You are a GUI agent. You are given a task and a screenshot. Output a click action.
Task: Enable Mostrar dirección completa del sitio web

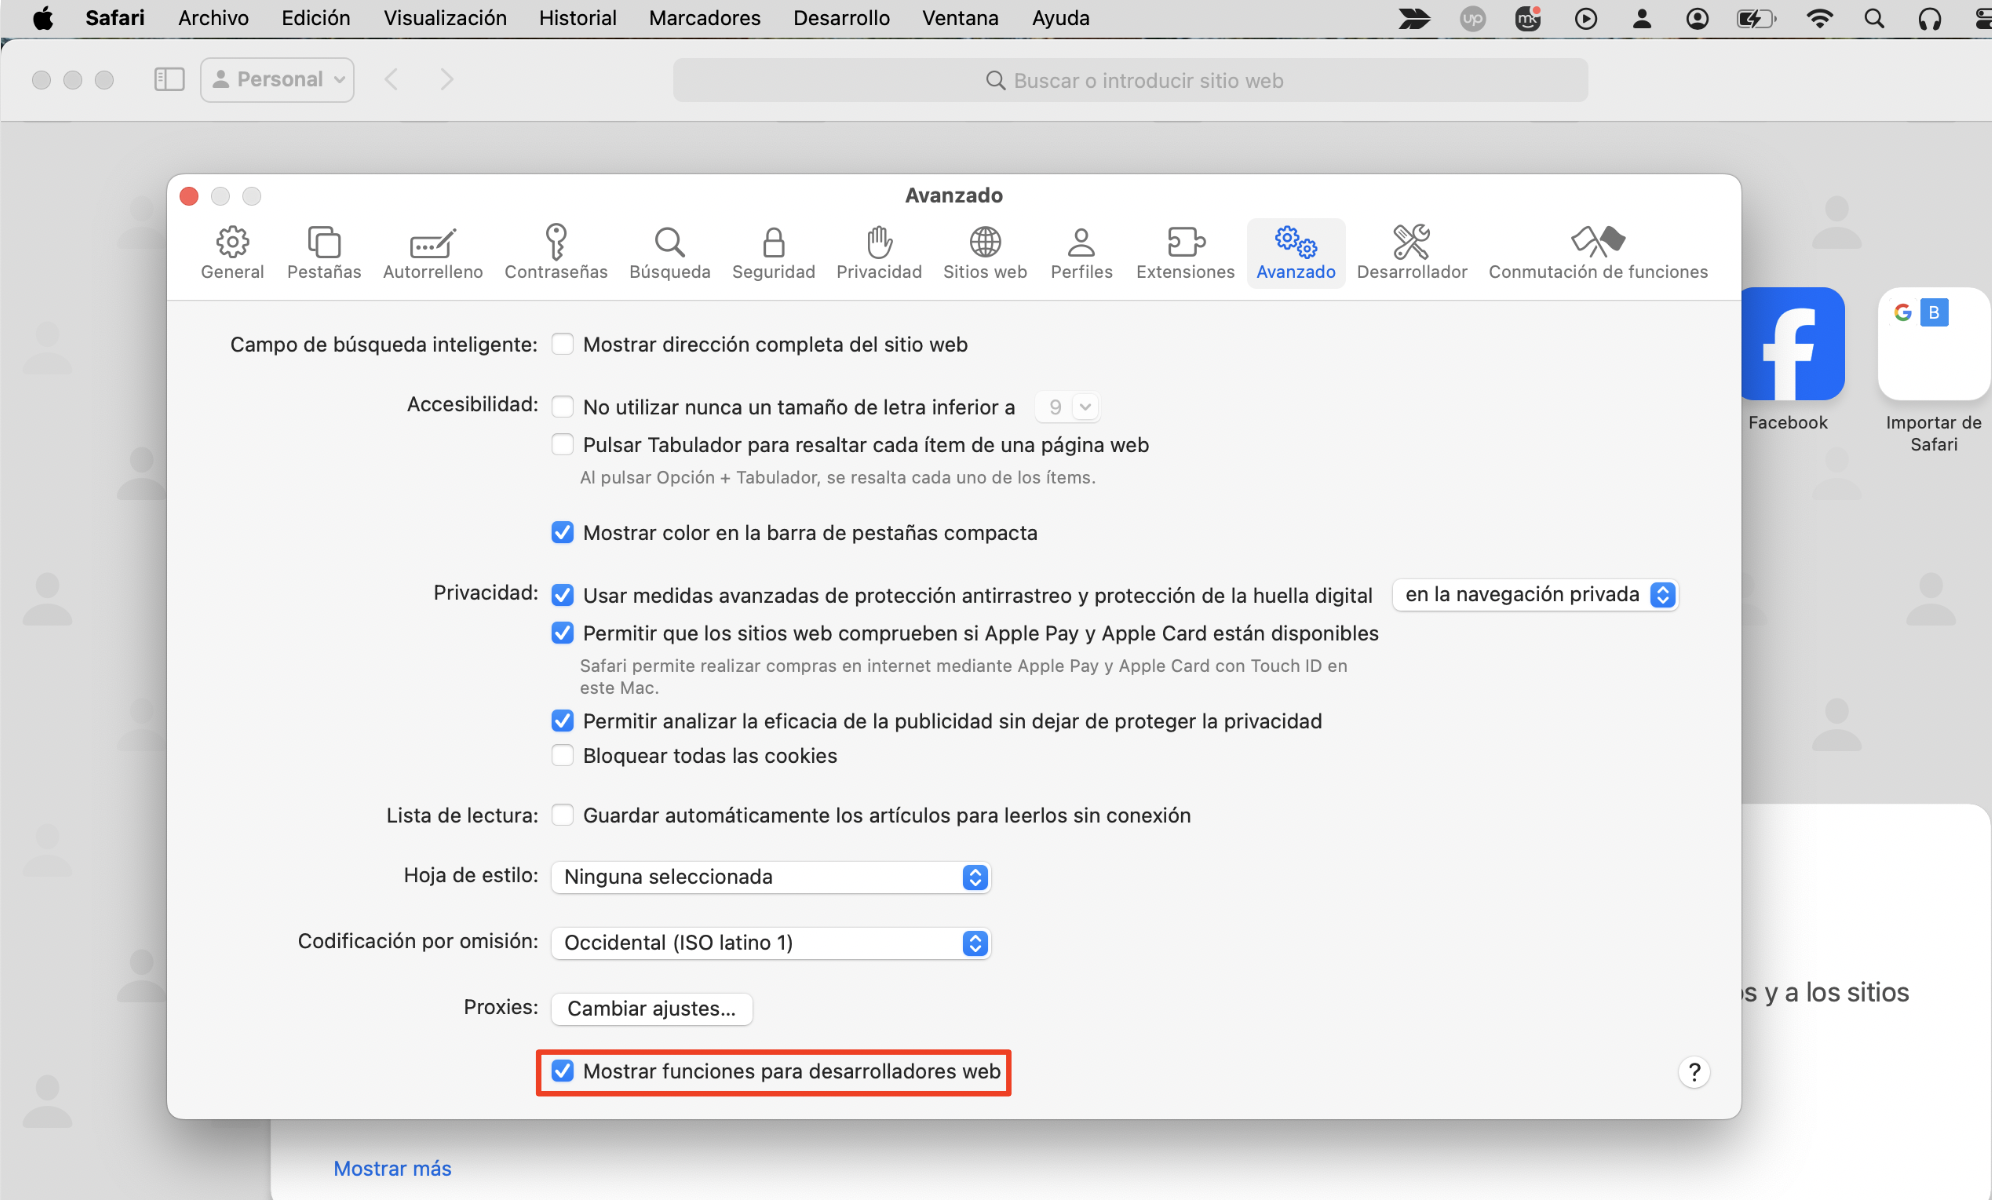563,344
